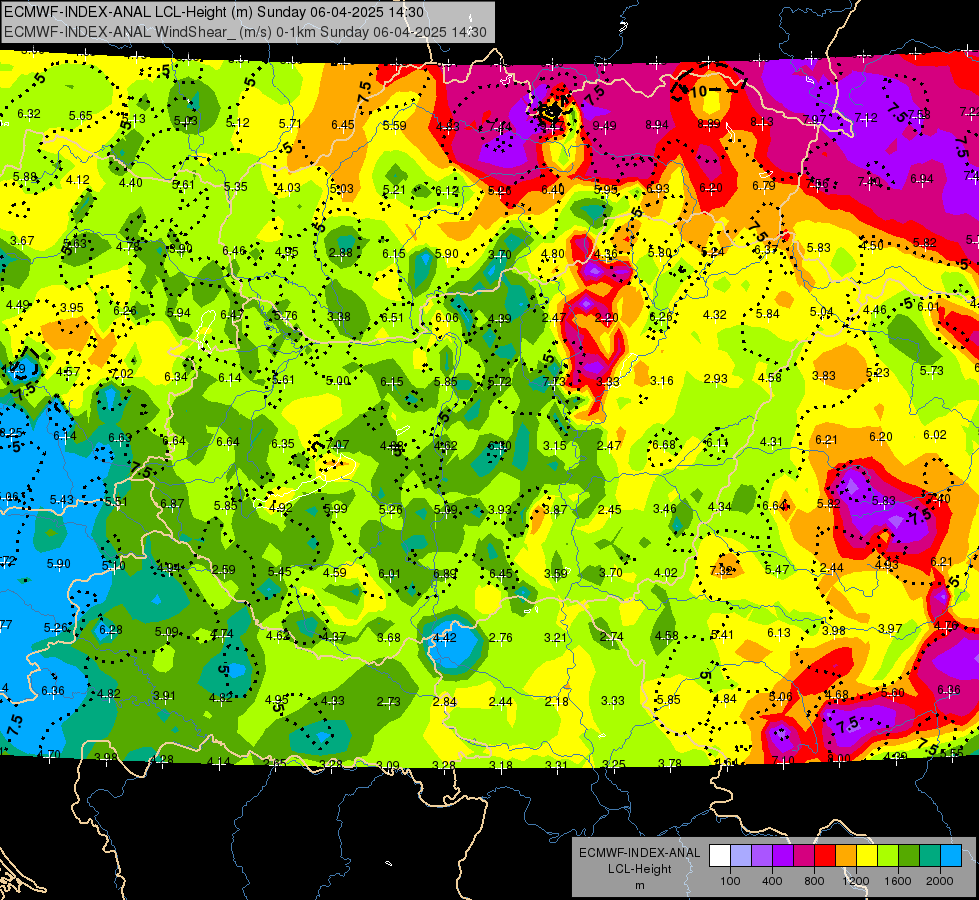Image resolution: width=979 pixels, height=900 pixels.
Task: Click the wind shear value 3.16
Action: (662, 380)
